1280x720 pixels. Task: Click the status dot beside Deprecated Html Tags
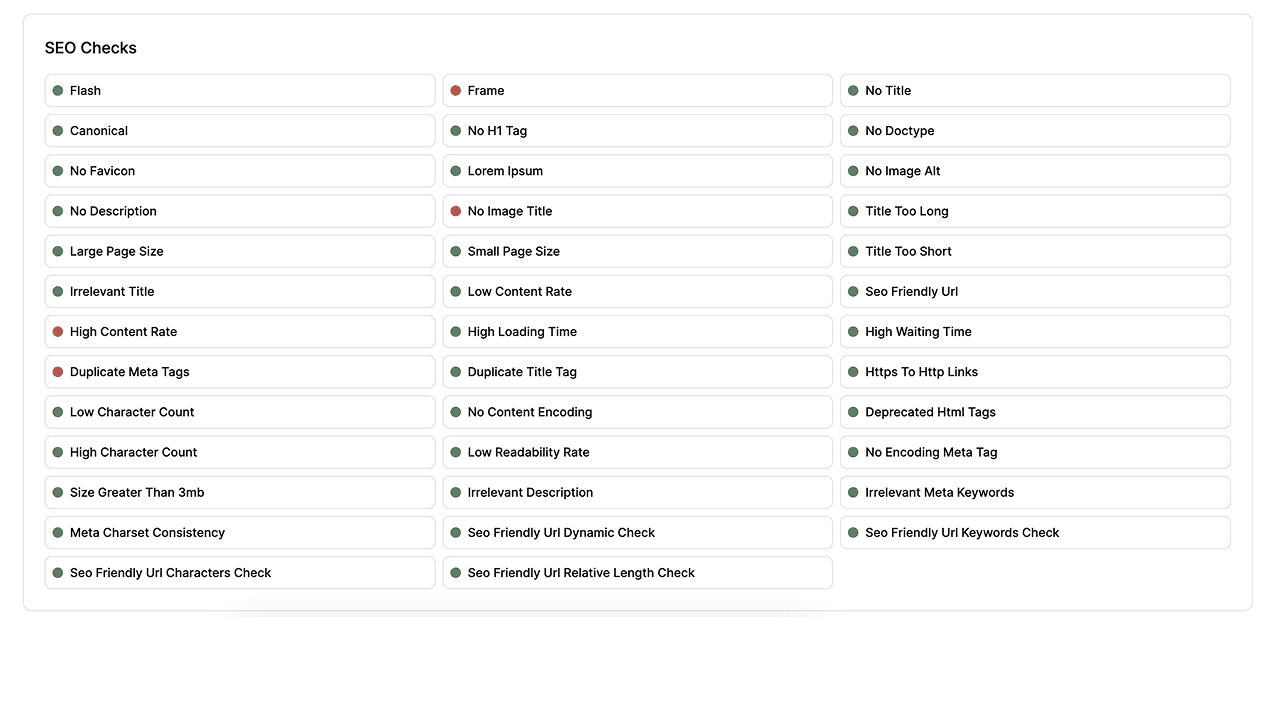click(x=854, y=411)
